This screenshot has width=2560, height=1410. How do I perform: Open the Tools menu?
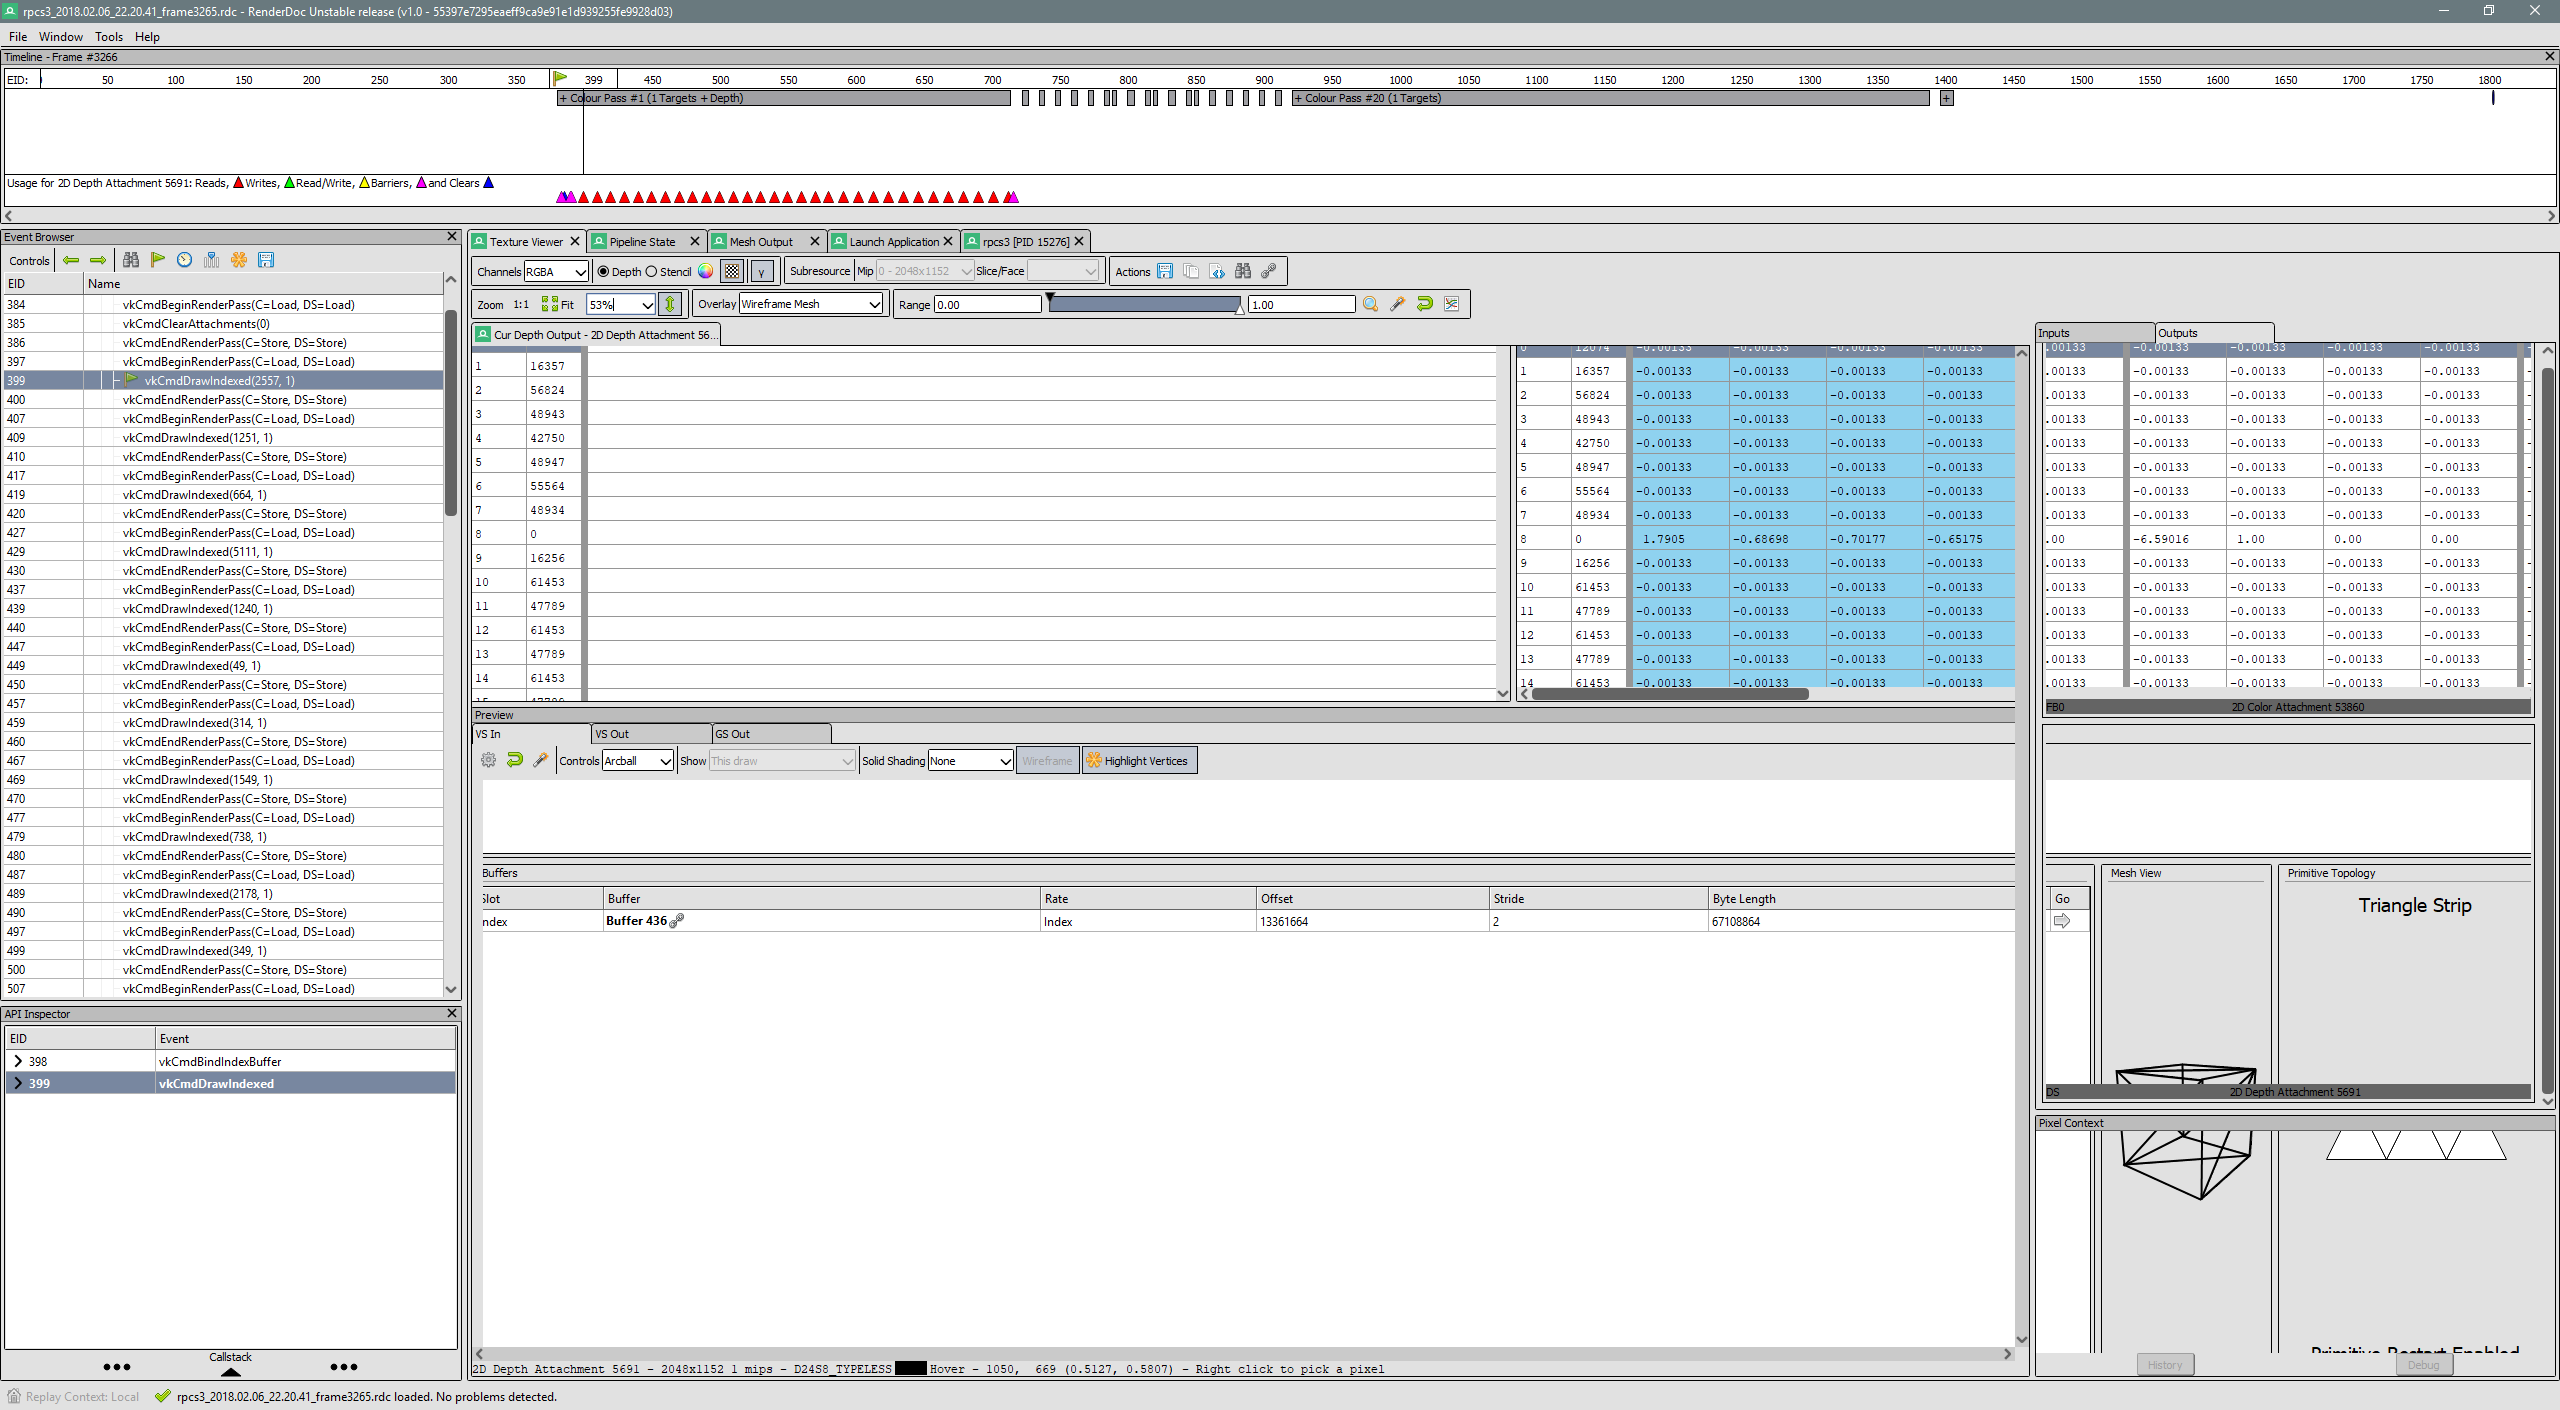[108, 37]
